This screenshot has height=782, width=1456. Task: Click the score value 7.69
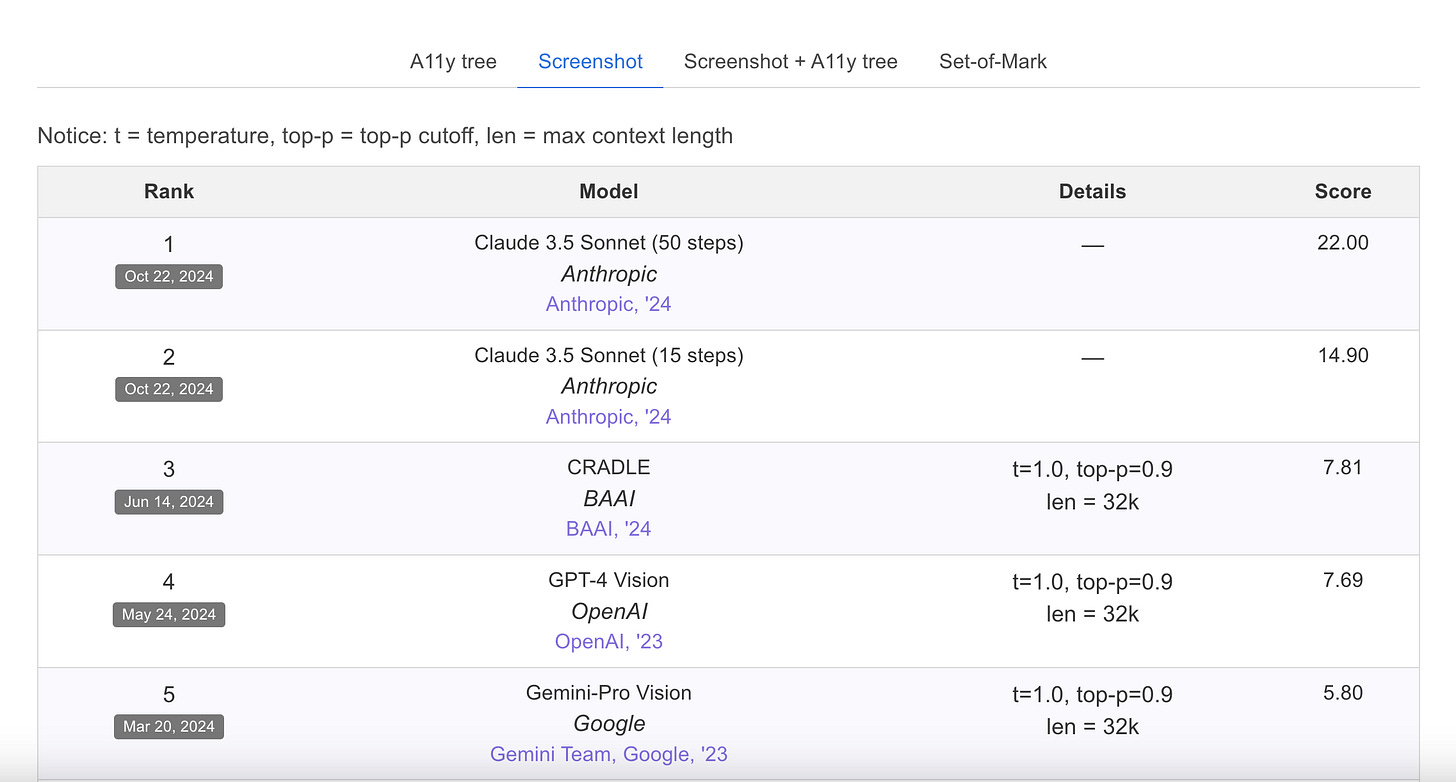(x=1343, y=580)
